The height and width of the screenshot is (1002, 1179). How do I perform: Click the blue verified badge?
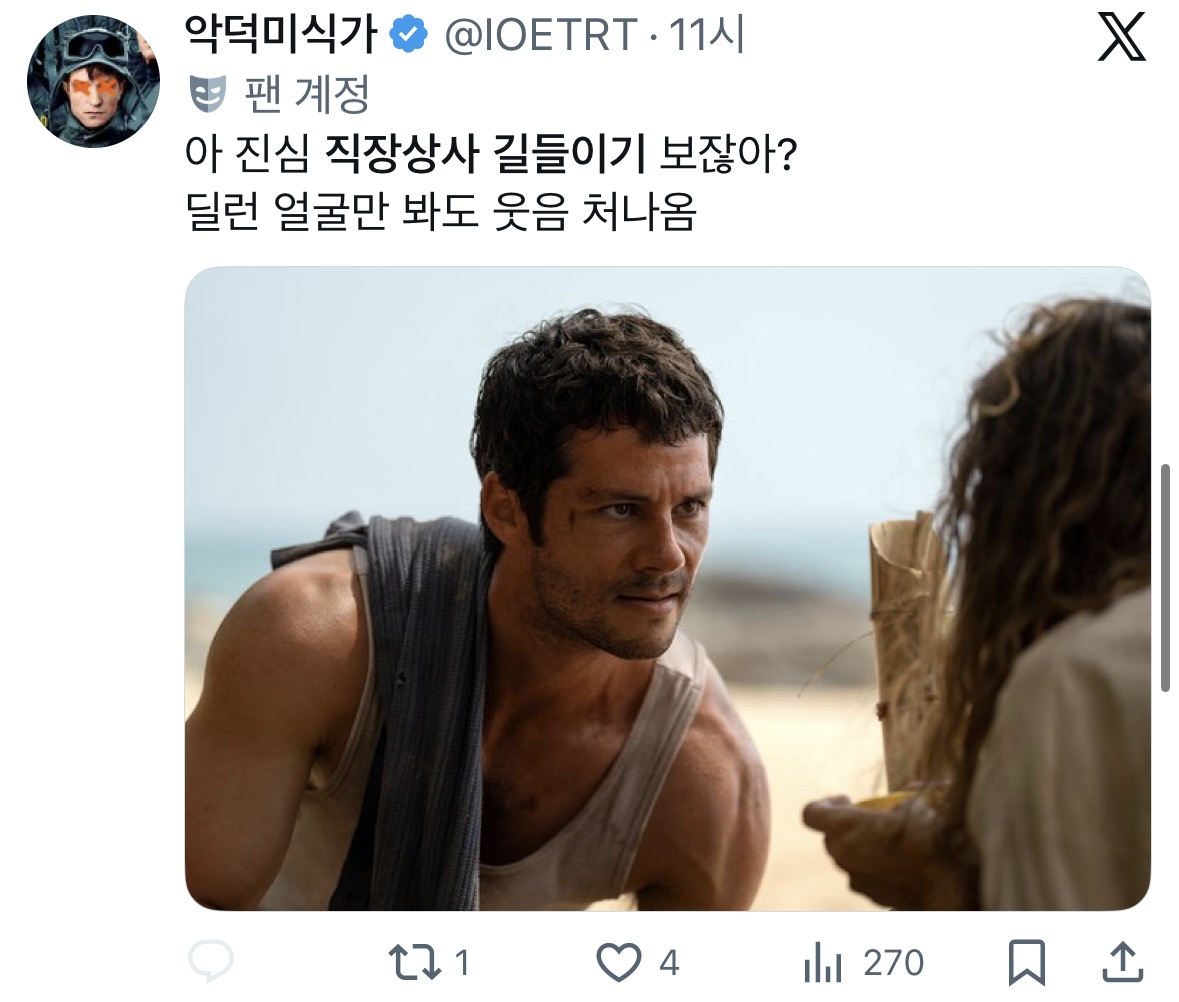point(409,35)
